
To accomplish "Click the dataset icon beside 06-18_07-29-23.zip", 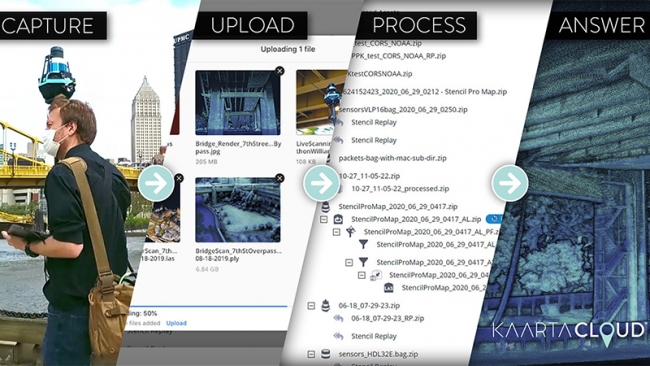I will click(x=326, y=305).
